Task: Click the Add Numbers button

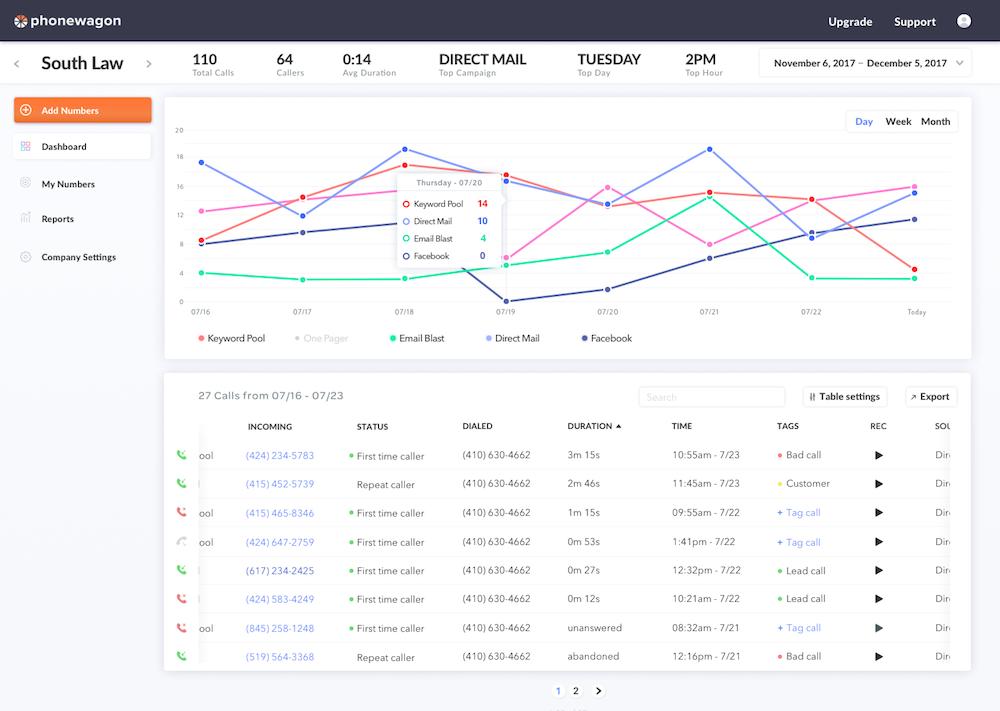Action: [x=82, y=110]
